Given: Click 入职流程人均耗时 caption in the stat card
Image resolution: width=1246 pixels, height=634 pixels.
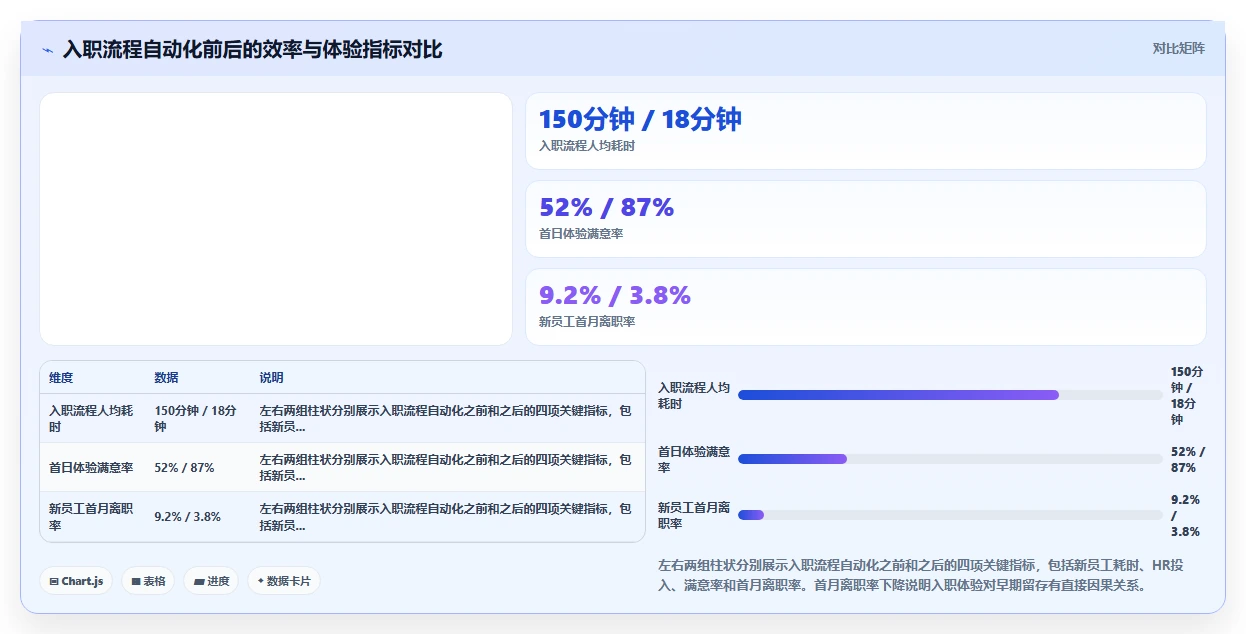Looking at the screenshot, I should pyautogui.click(x=587, y=146).
